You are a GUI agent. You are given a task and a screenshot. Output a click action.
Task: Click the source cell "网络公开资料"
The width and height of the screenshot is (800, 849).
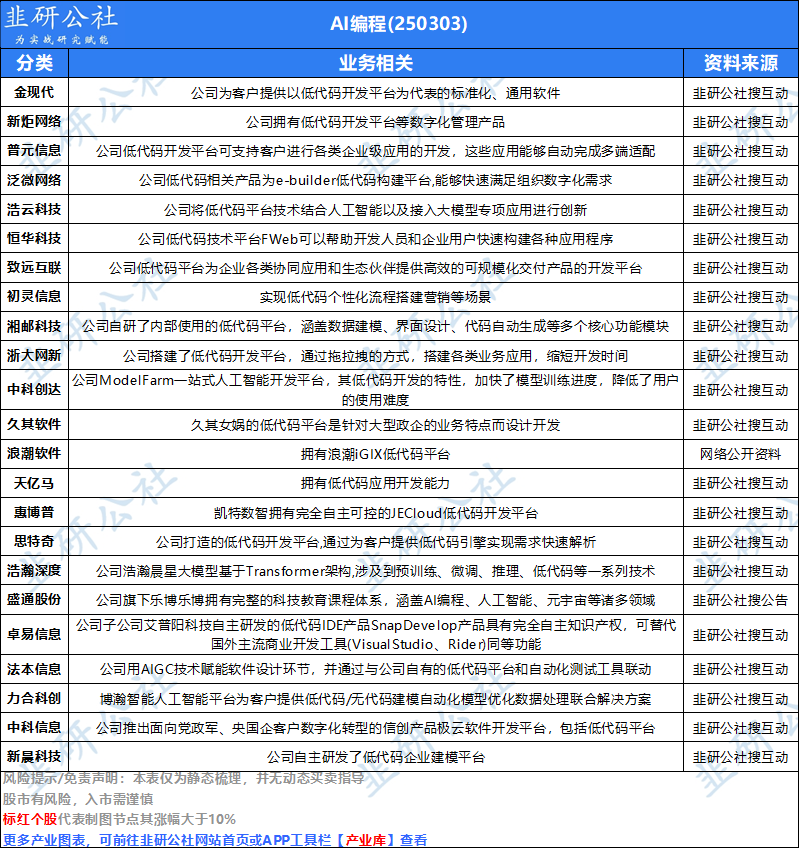click(x=740, y=454)
